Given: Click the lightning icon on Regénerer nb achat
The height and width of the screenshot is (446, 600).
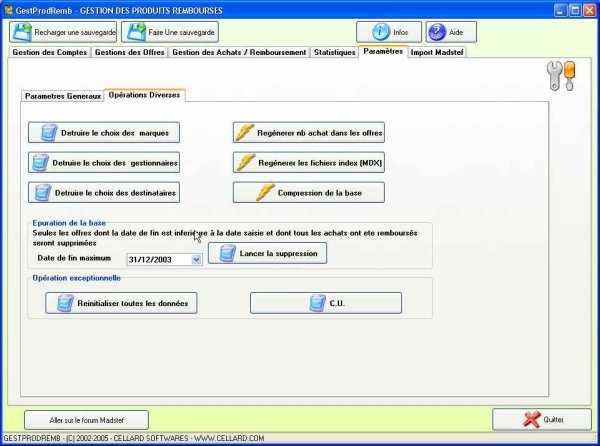Looking at the screenshot, I should 245,132.
